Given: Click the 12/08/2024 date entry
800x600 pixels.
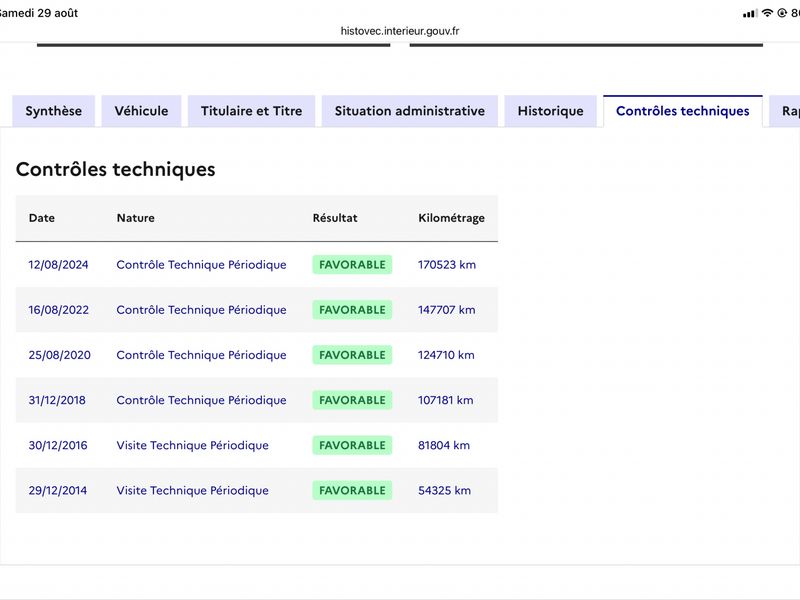Looking at the screenshot, I should coord(58,265).
